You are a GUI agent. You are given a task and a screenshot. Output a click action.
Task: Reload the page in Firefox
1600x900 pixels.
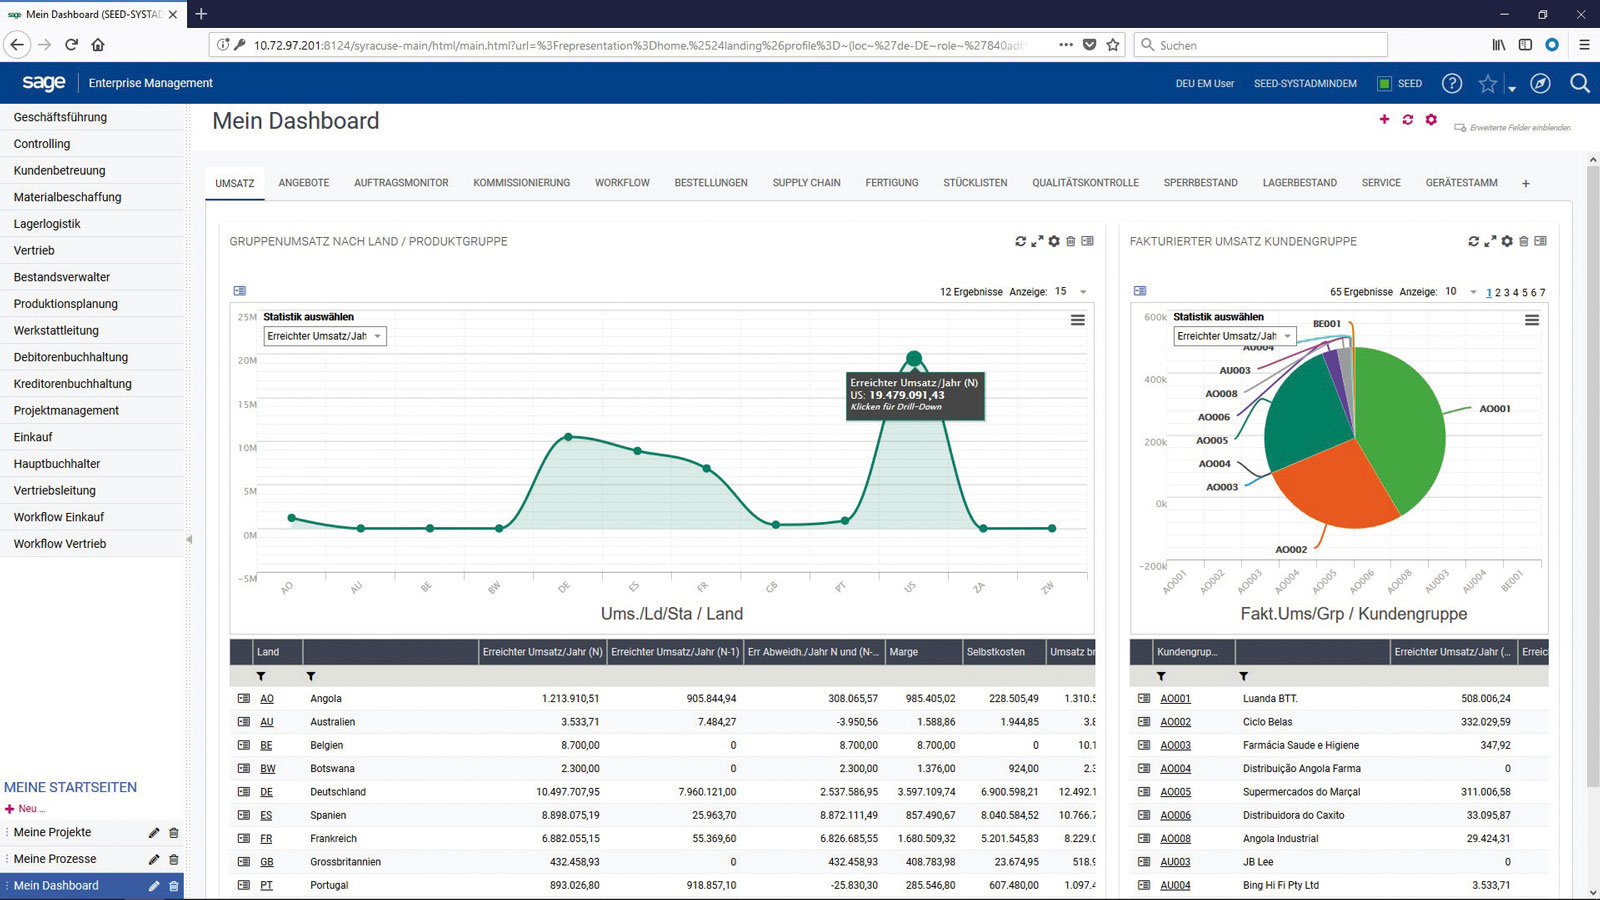pyautogui.click(x=71, y=45)
